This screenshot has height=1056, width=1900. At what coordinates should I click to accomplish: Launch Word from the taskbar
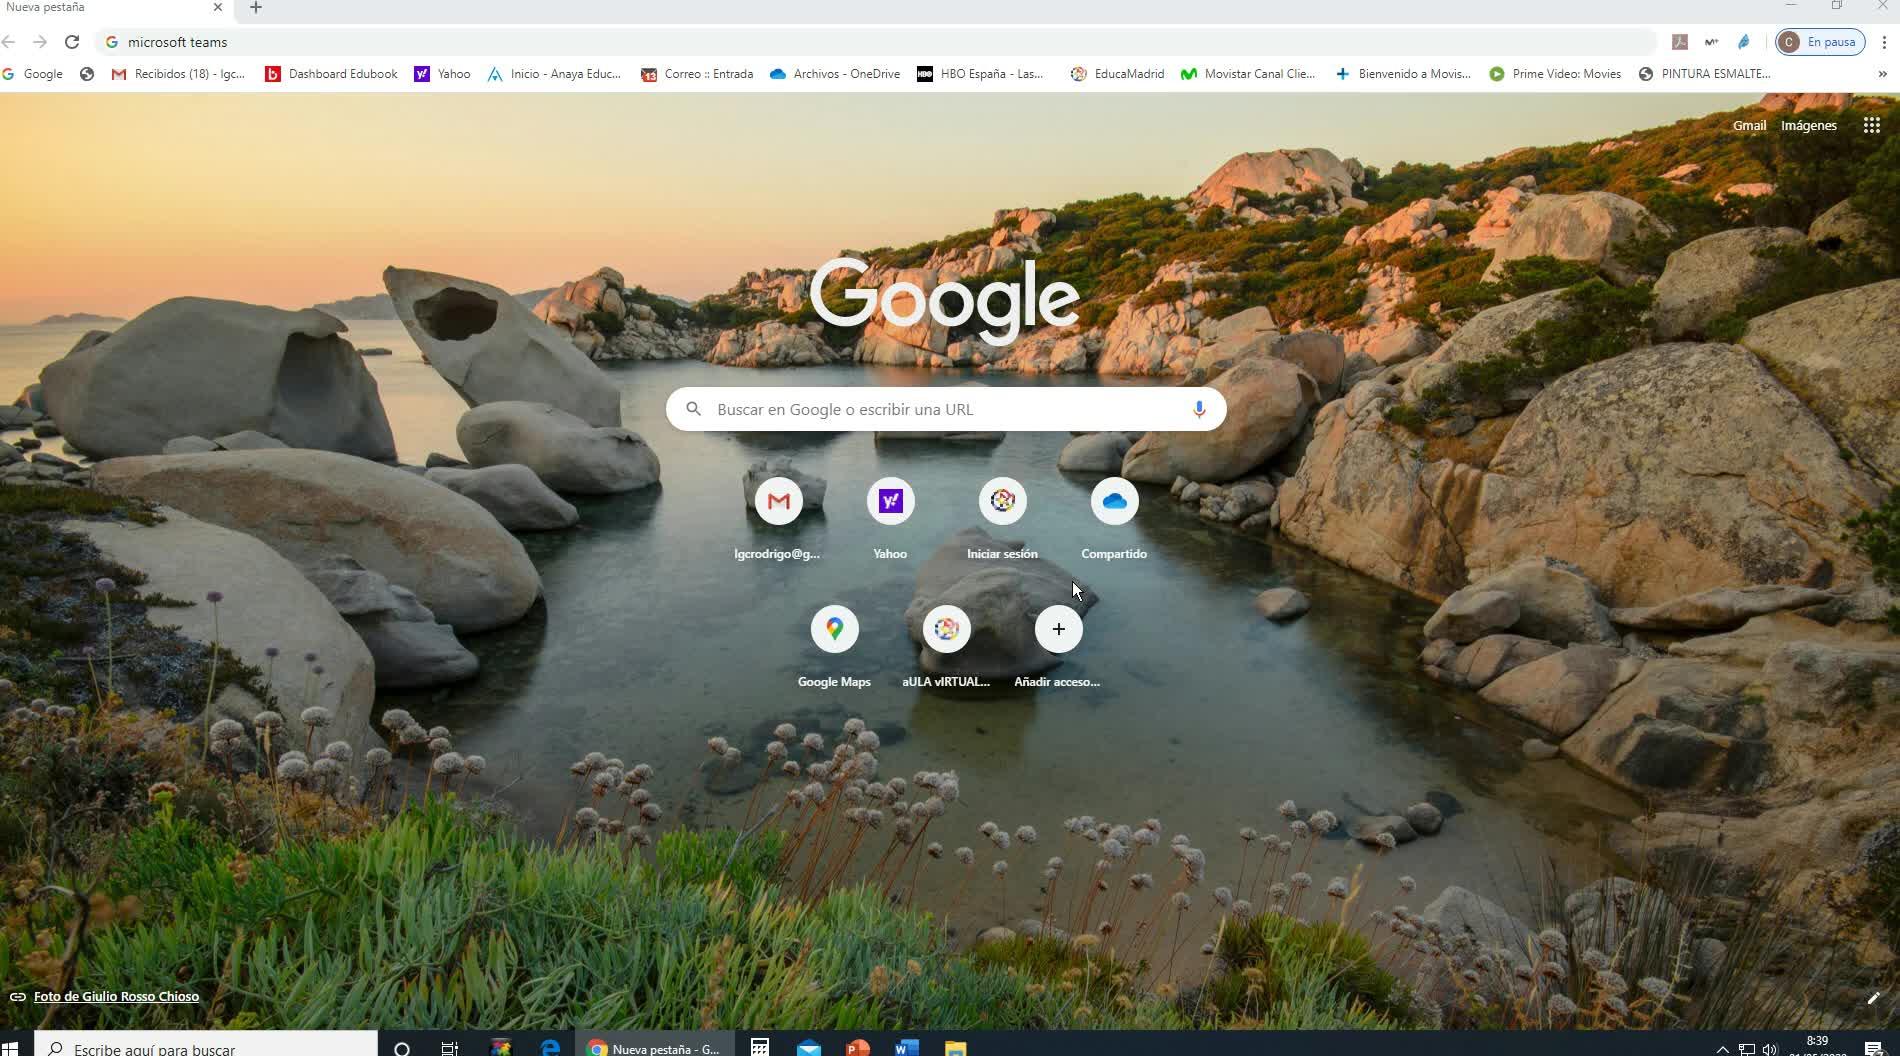point(907,1048)
